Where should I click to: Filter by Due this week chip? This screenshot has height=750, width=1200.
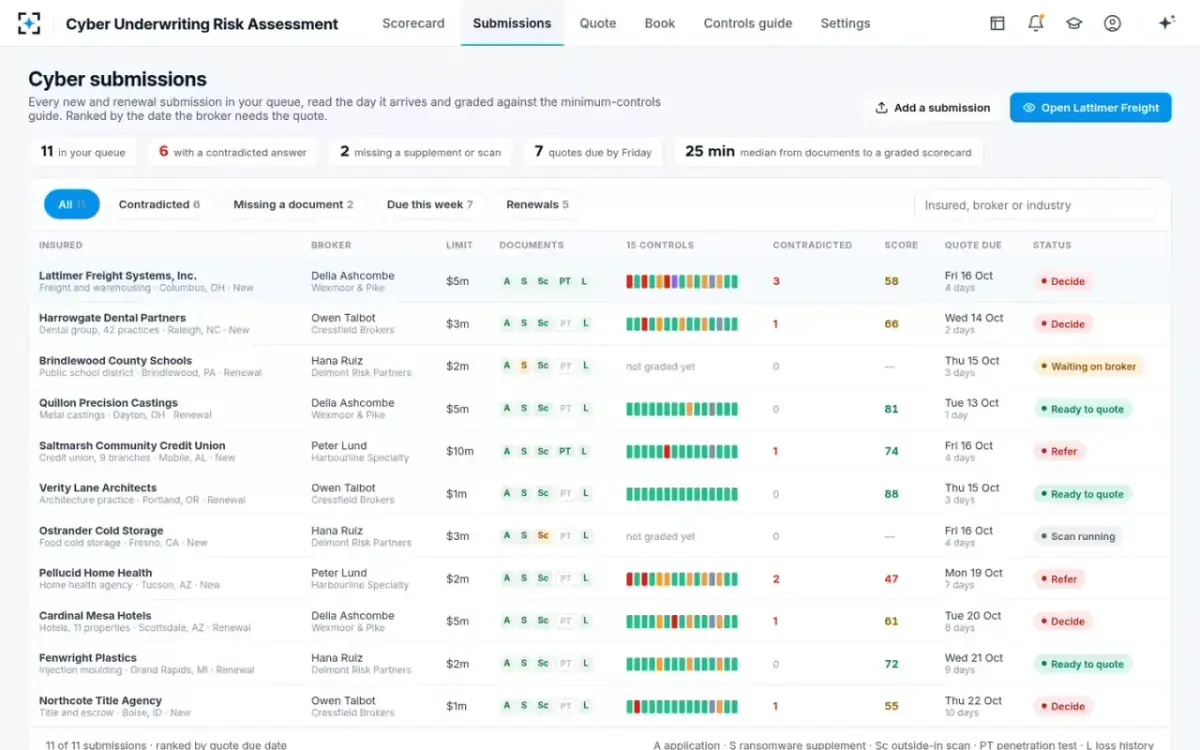(429, 205)
